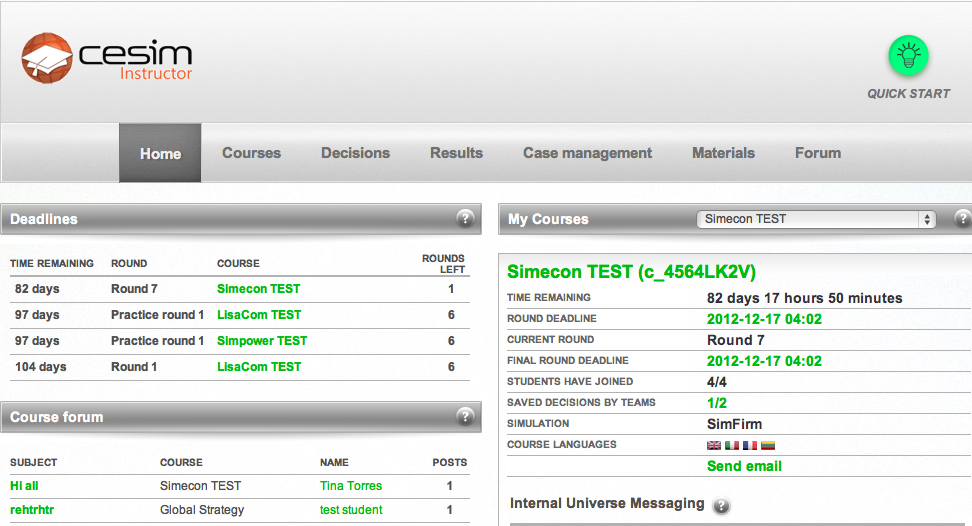Click the Send email link
972x526 pixels.
pos(744,466)
